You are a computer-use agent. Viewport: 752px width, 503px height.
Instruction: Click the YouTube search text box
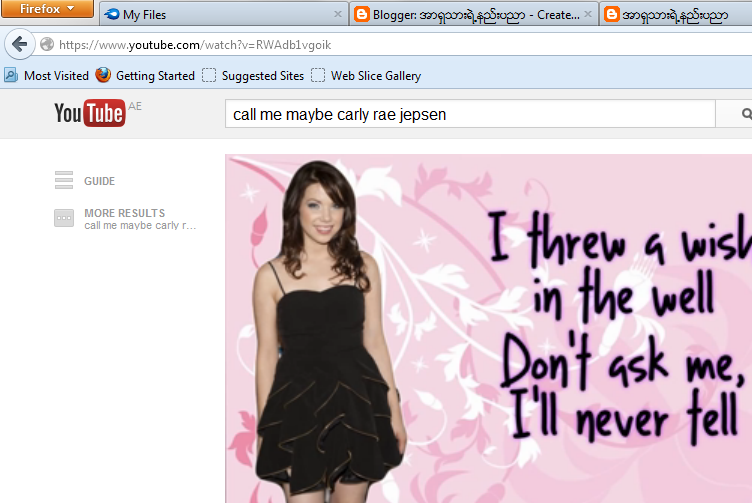coord(470,114)
